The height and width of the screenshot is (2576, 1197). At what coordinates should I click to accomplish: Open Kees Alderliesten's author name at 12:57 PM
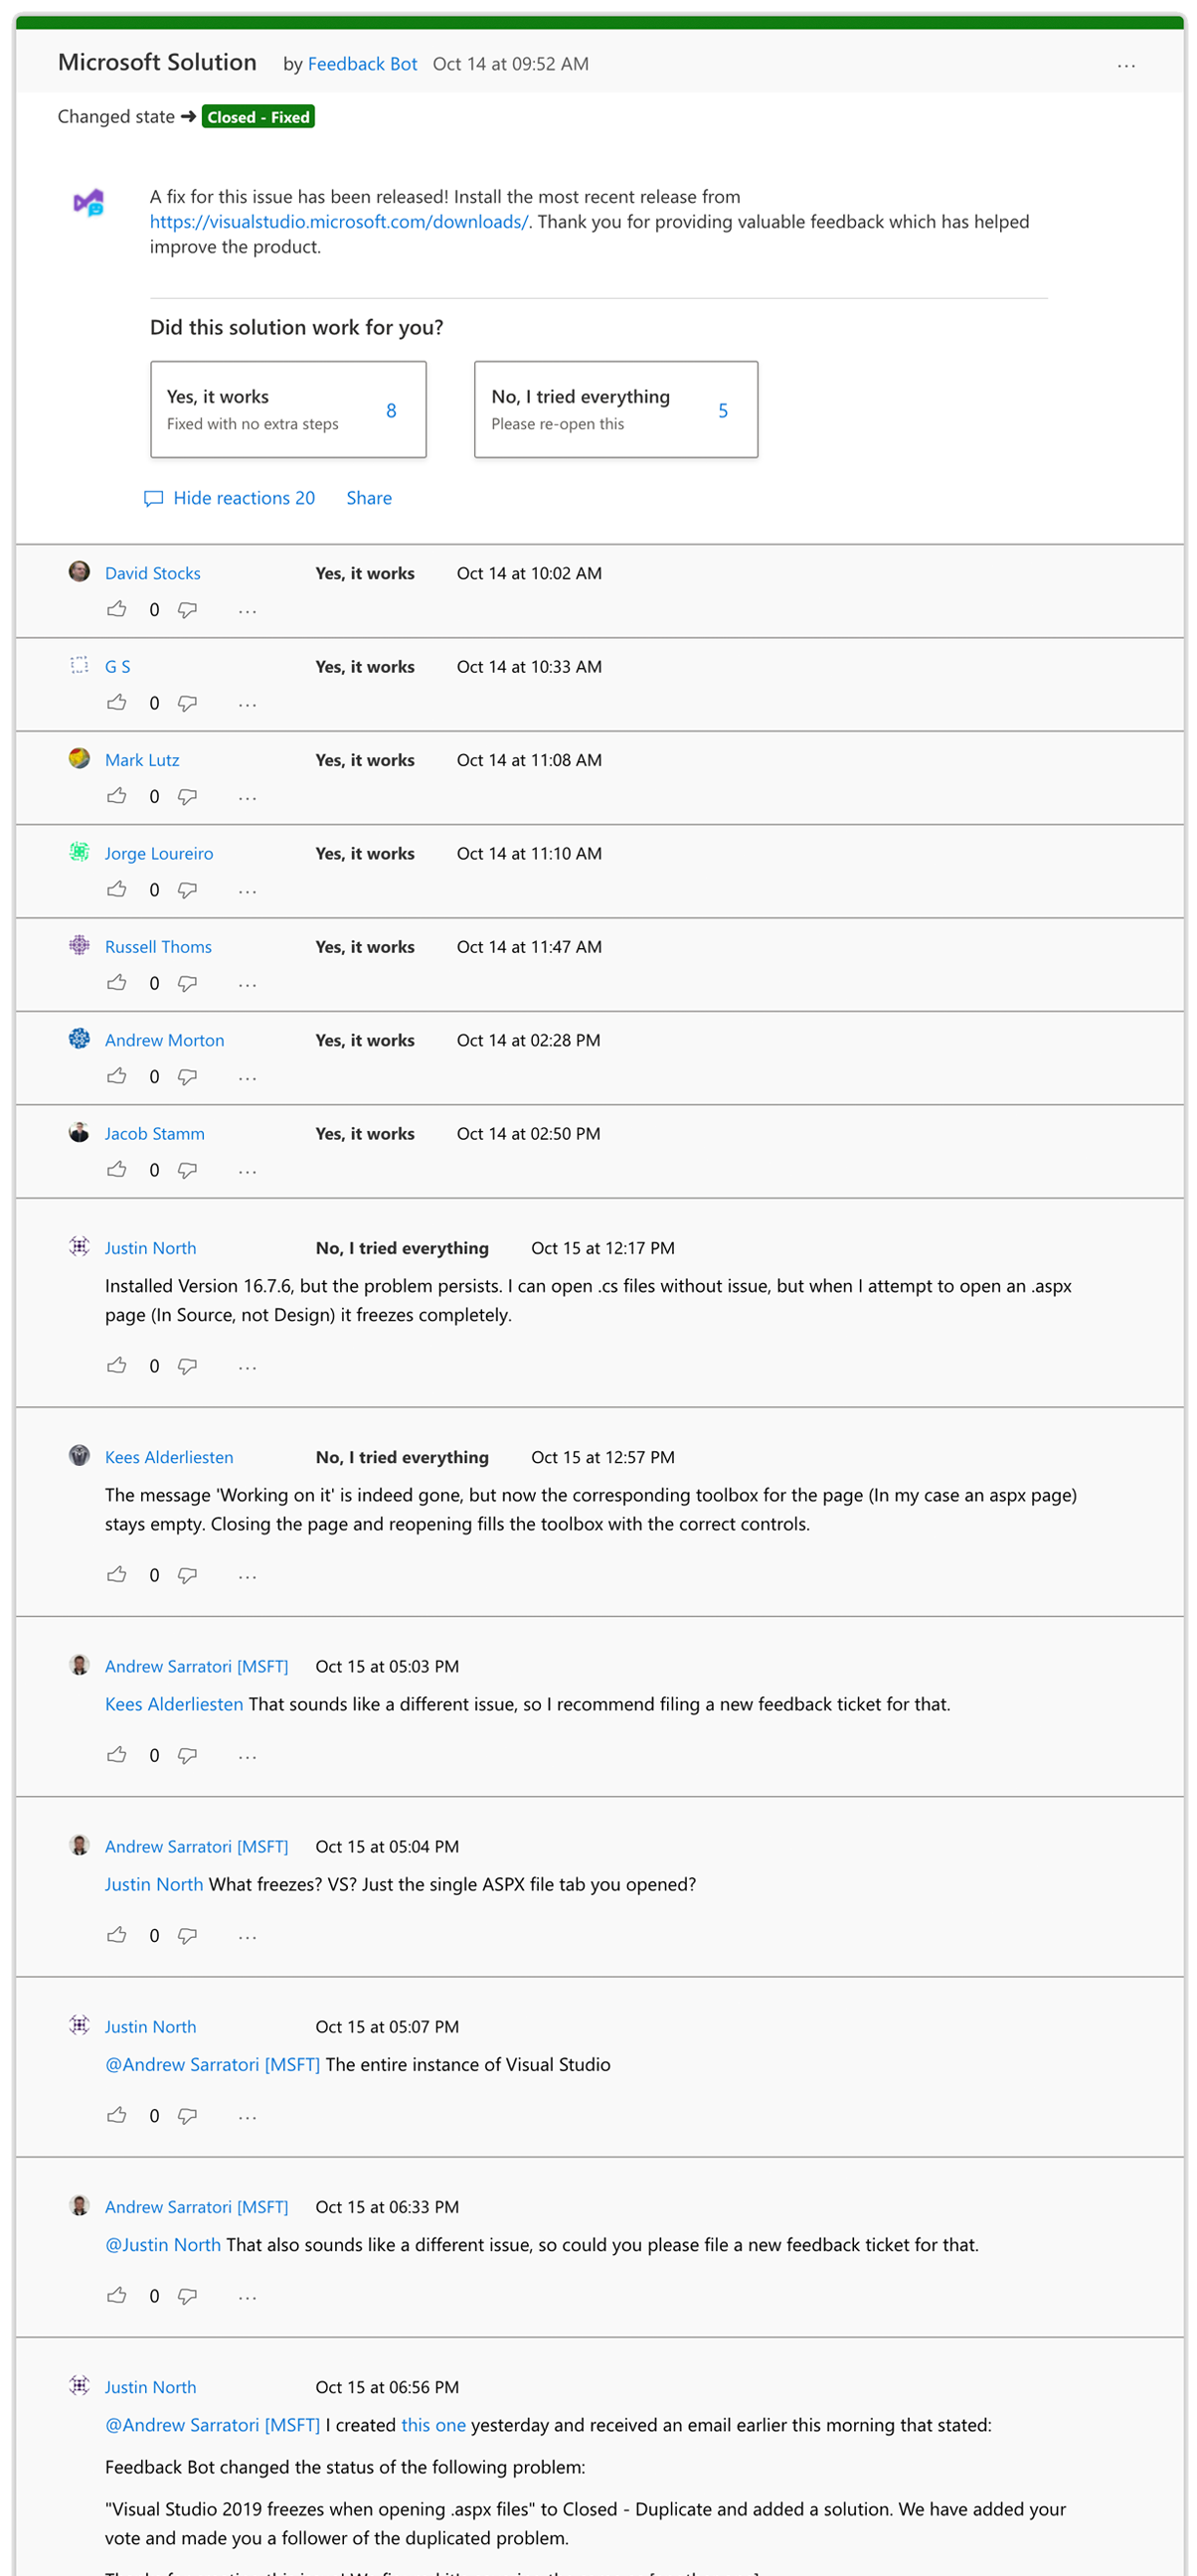click(x=169, y=1457)
